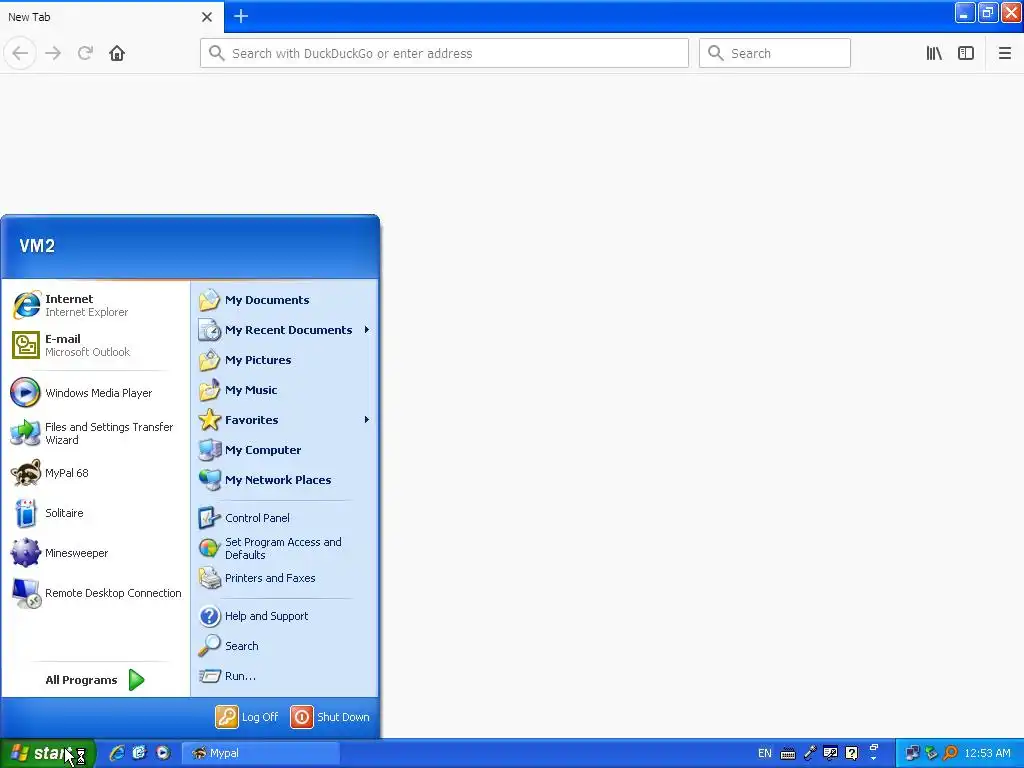The height and width of the screenshot is (768, 1024).
Task: Focus the DuckDuckGo address bar
Action: pyautogui.click(x=444, y=53)
